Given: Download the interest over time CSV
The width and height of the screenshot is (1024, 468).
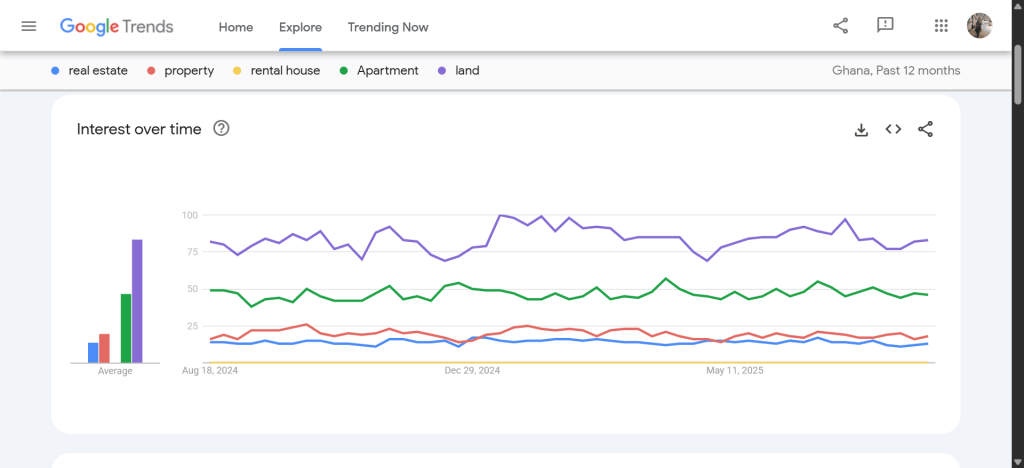Looking at the screenshot, I should point(861,129).
